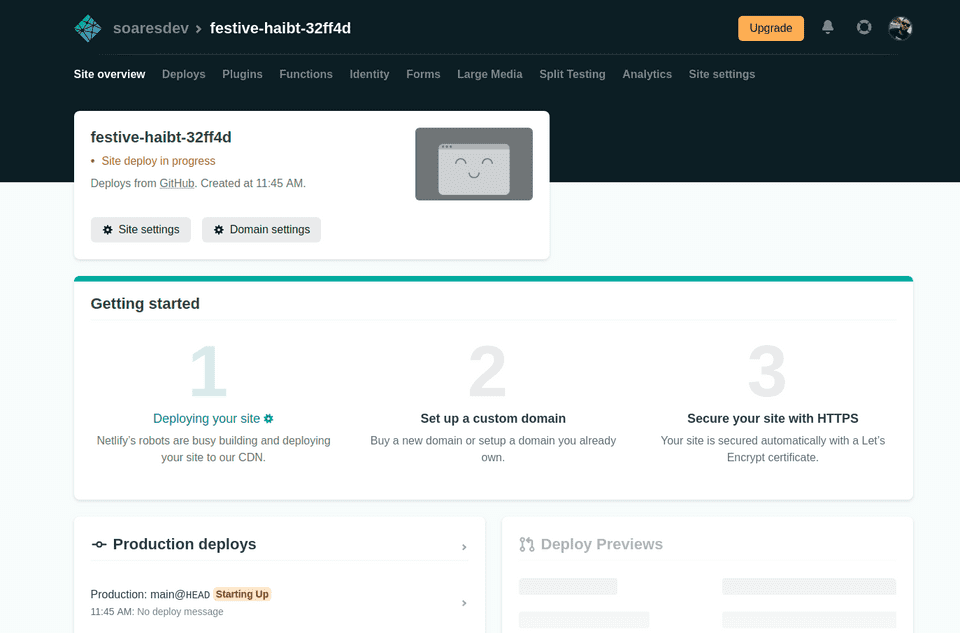
Task: Click the gear icon beside Deploying your site
Action: [x=268, y=419]
